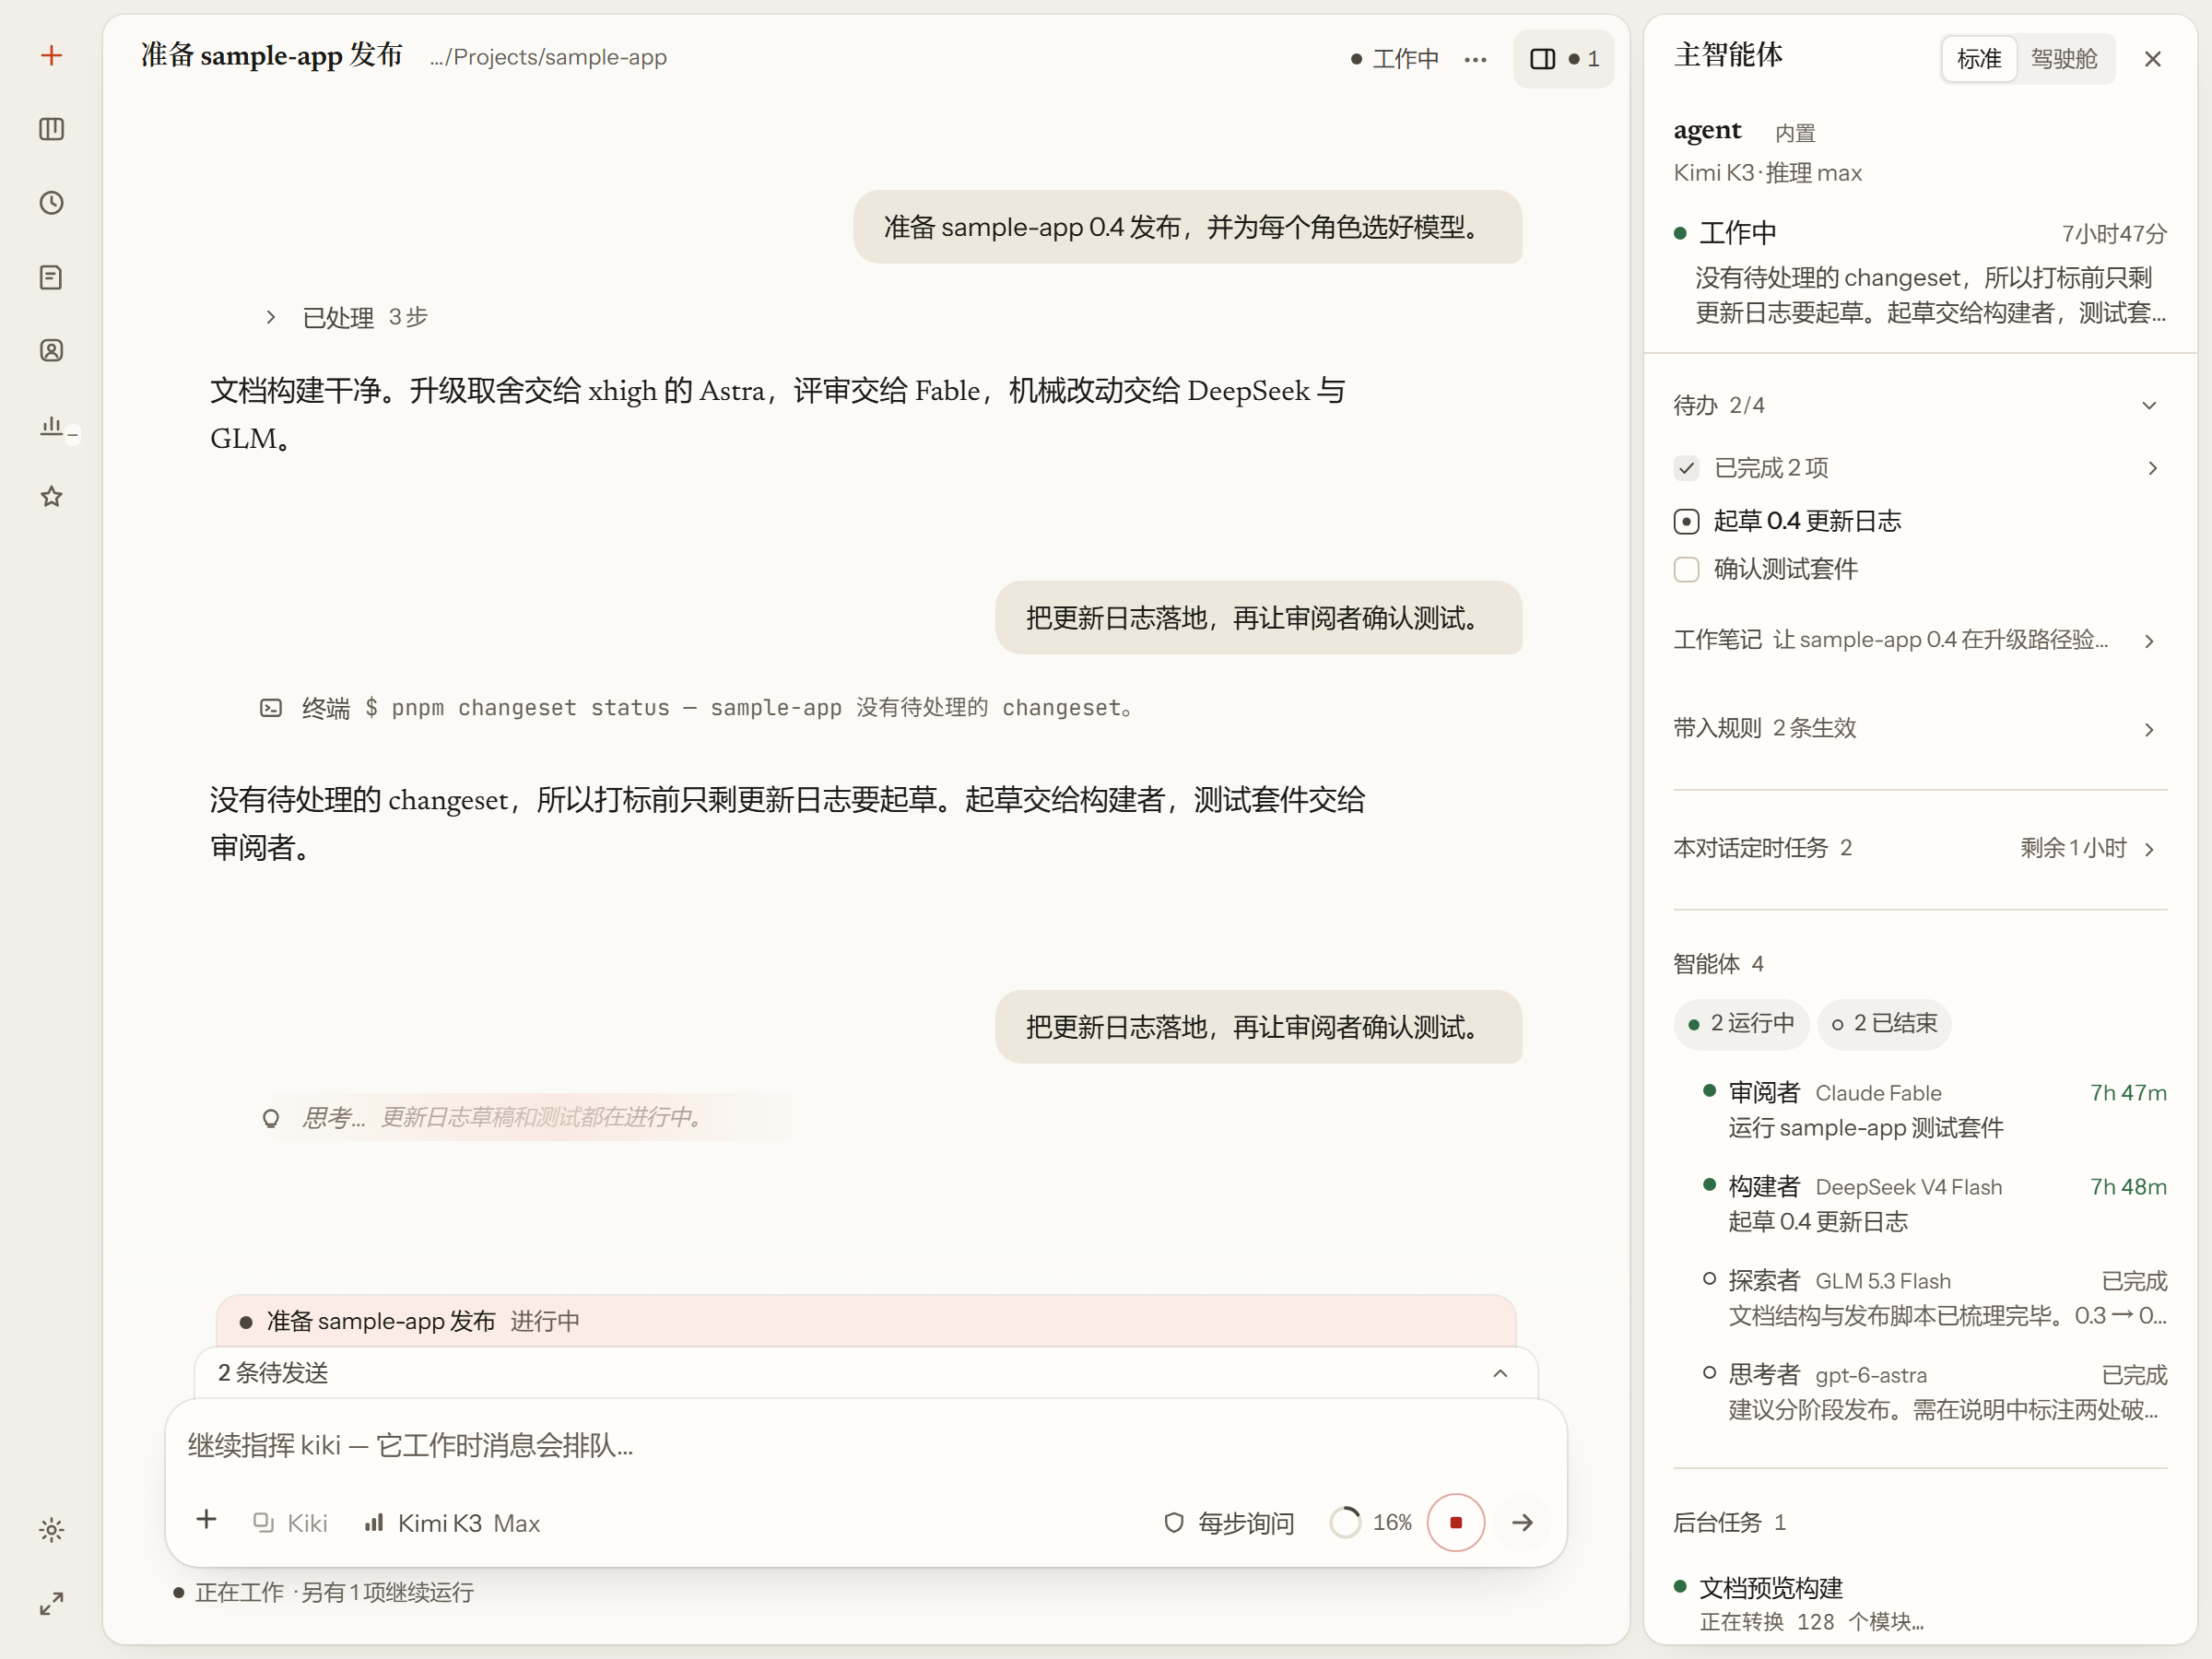Screen dimensions: 2212x1659
Task: Click the lightbulb thinking icon
Action: click(x=271, y=1118)
